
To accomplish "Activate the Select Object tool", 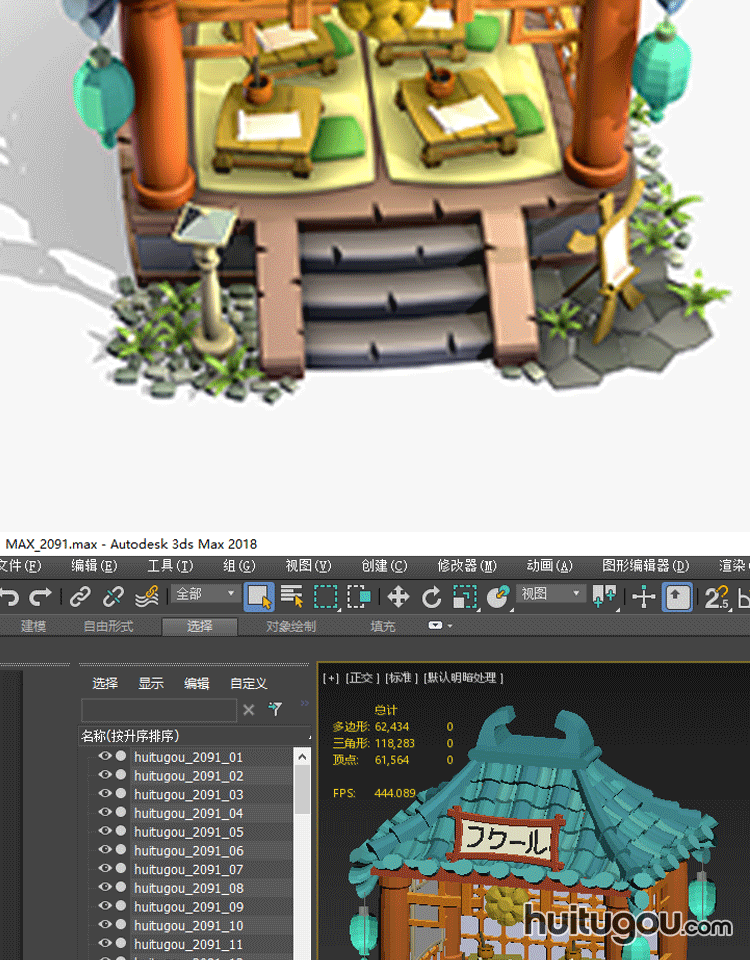I will [x=259, y=597].
